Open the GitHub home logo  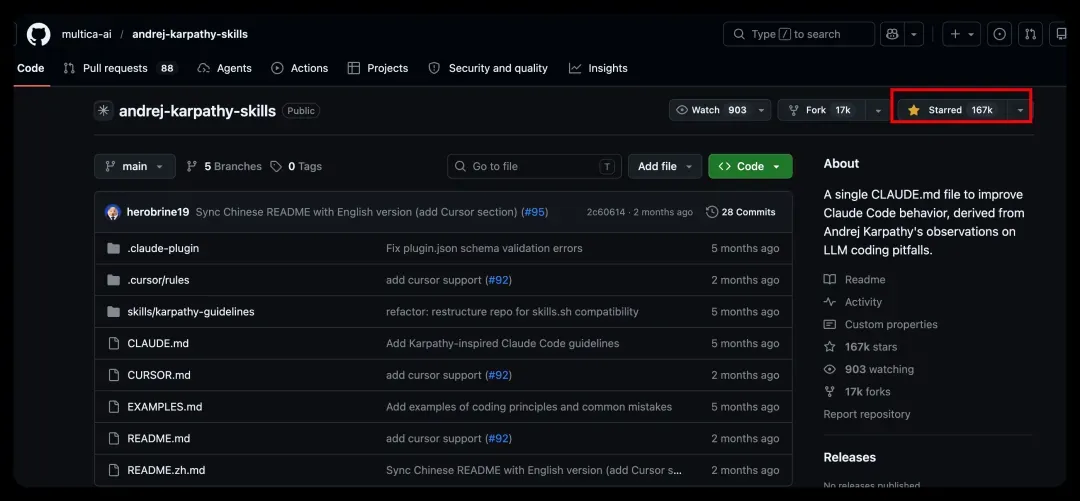(x=39, y=34)
